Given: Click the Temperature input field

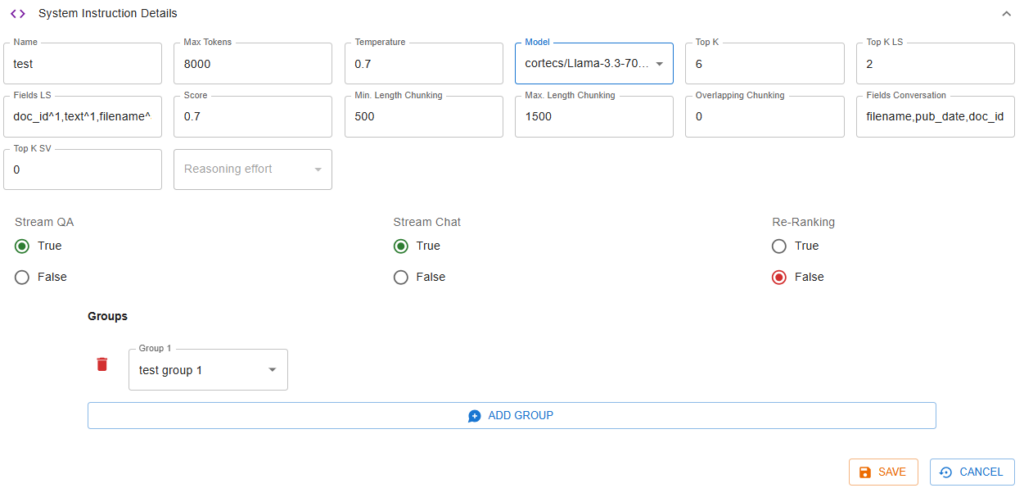Looking at the screenshot, I should pos(424,64).
